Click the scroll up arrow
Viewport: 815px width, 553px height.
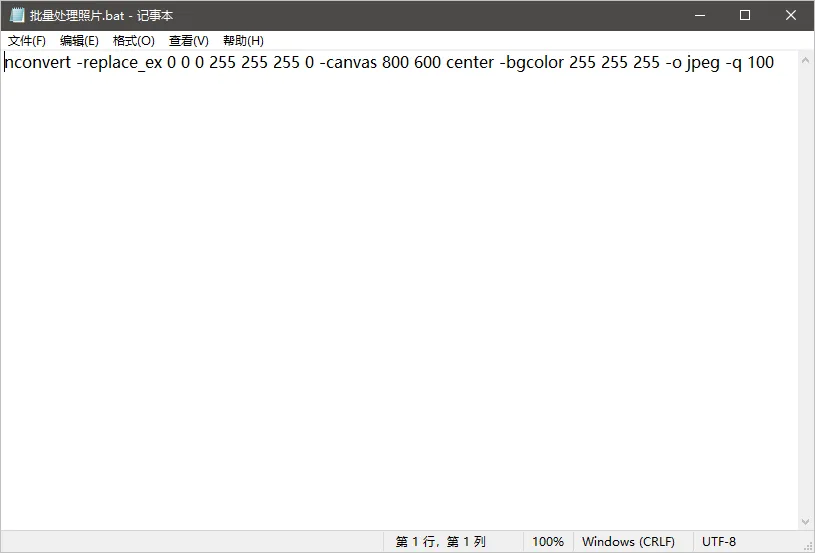pos(806,60)
